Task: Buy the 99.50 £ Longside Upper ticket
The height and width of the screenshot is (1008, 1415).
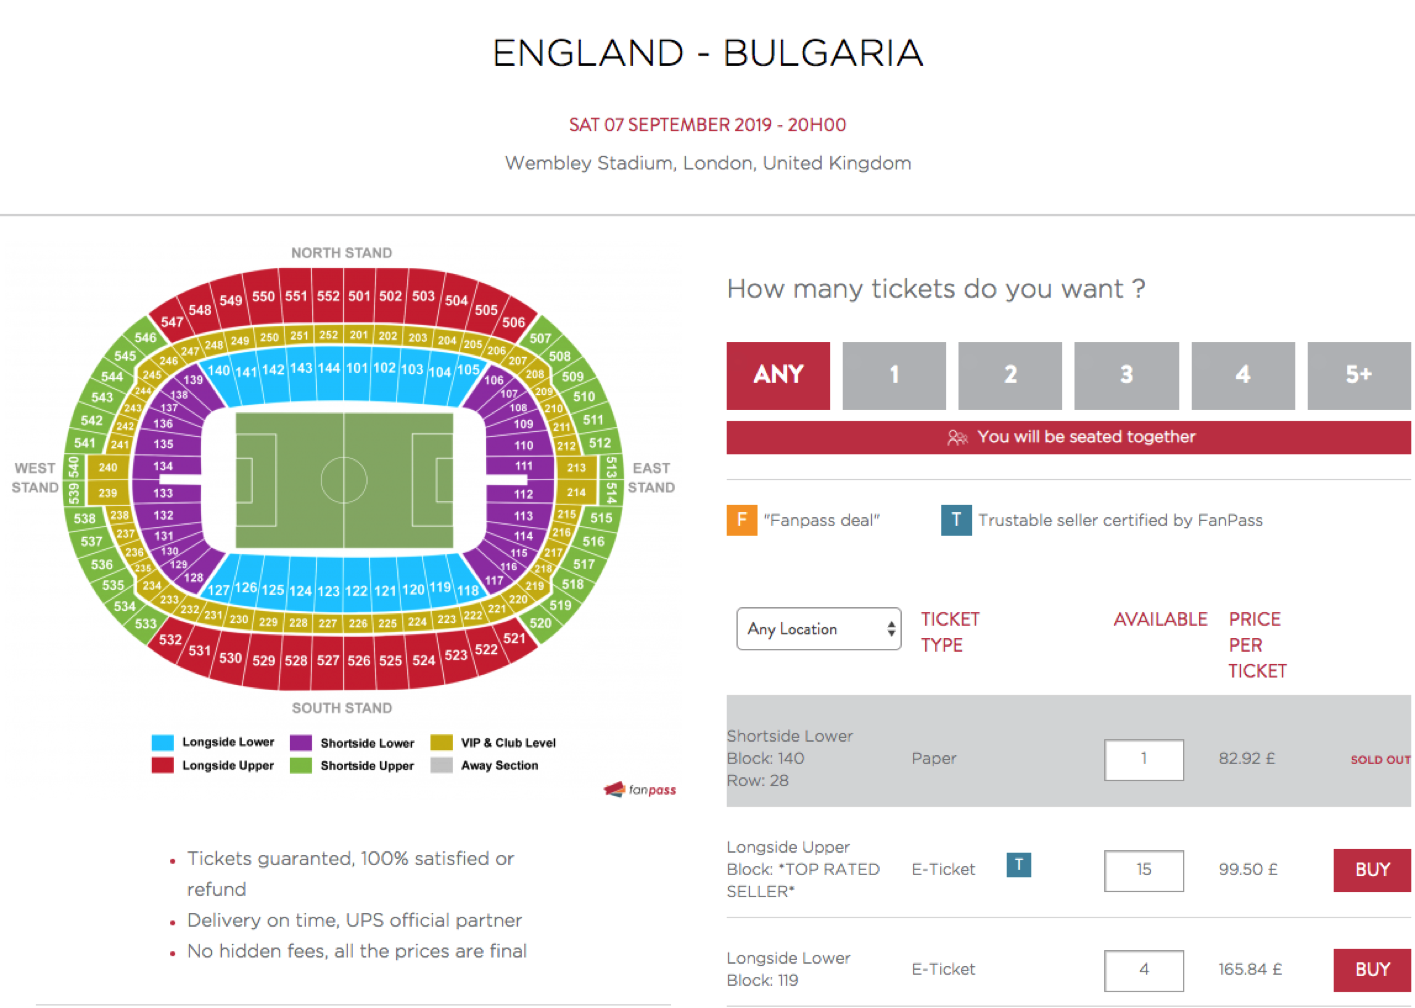Action: pos(1372,870)
